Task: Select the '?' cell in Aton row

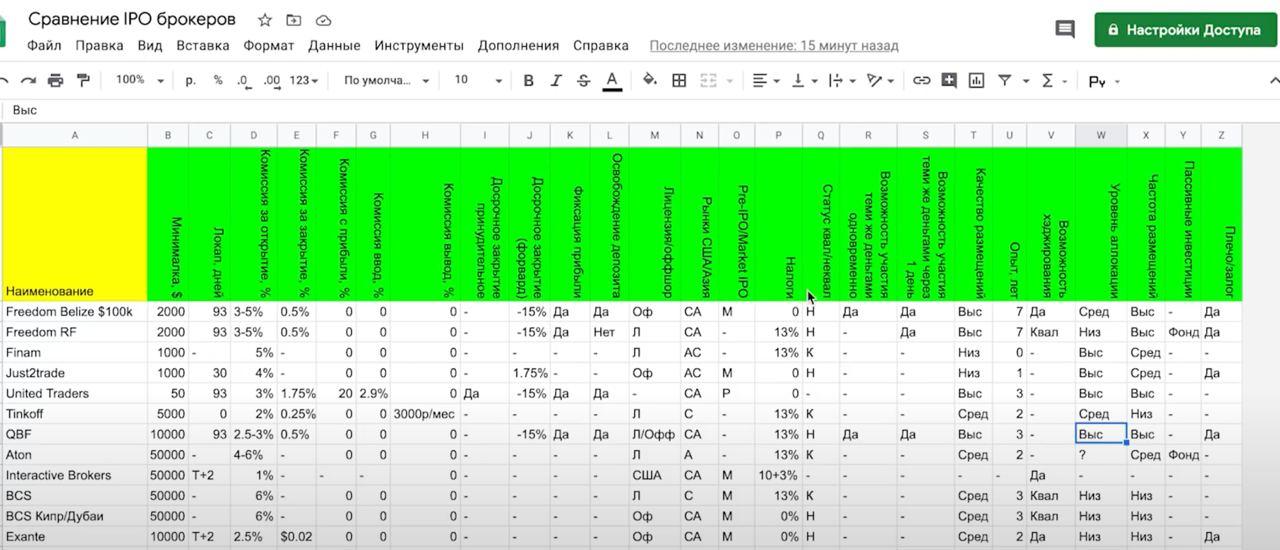Action: 1101,455
